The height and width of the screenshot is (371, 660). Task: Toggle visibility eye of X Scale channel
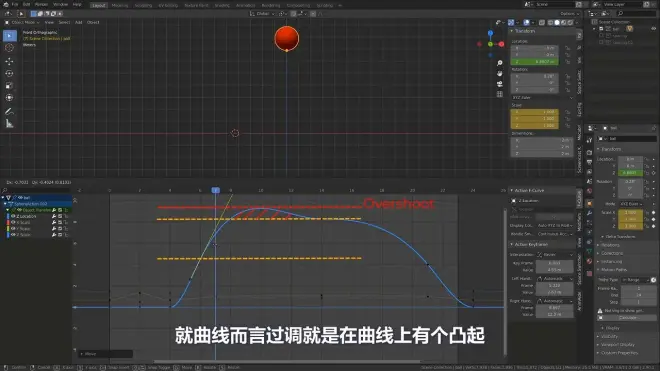[13, 222]
